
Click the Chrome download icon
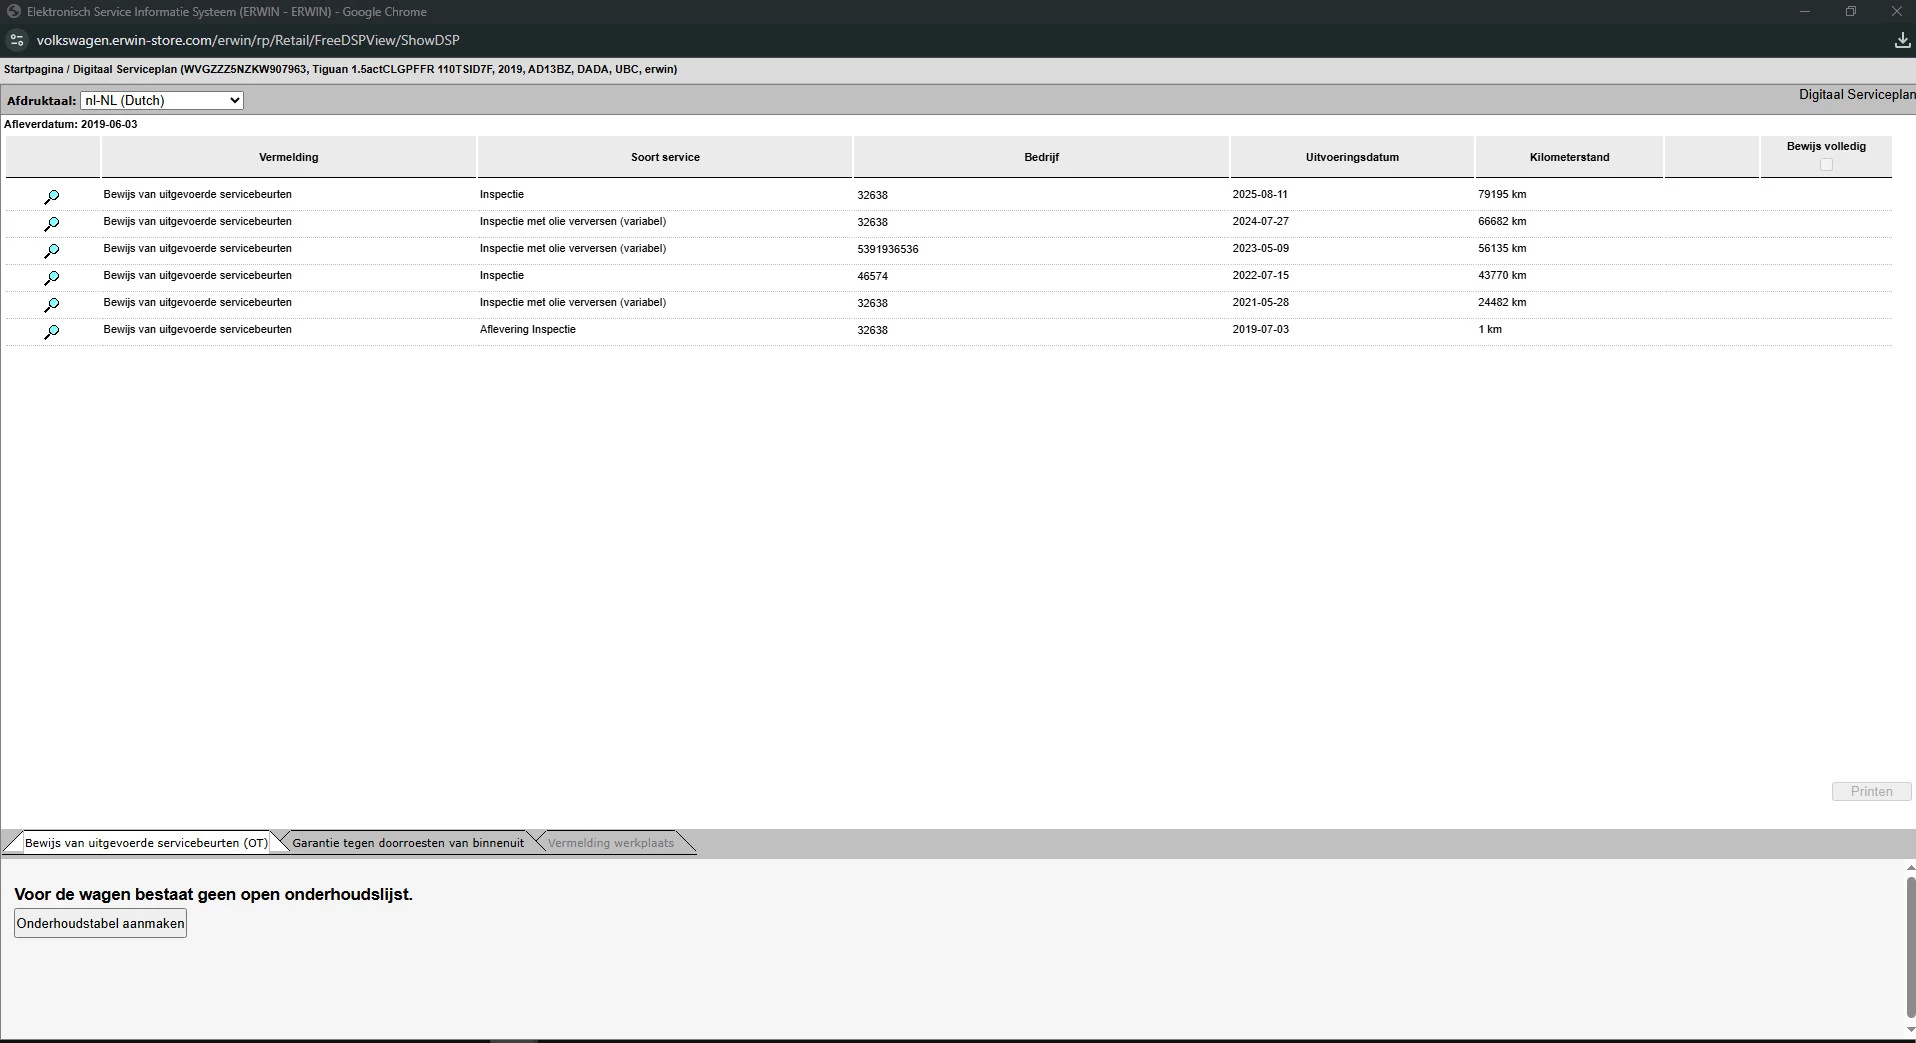tap(1901, 40)
